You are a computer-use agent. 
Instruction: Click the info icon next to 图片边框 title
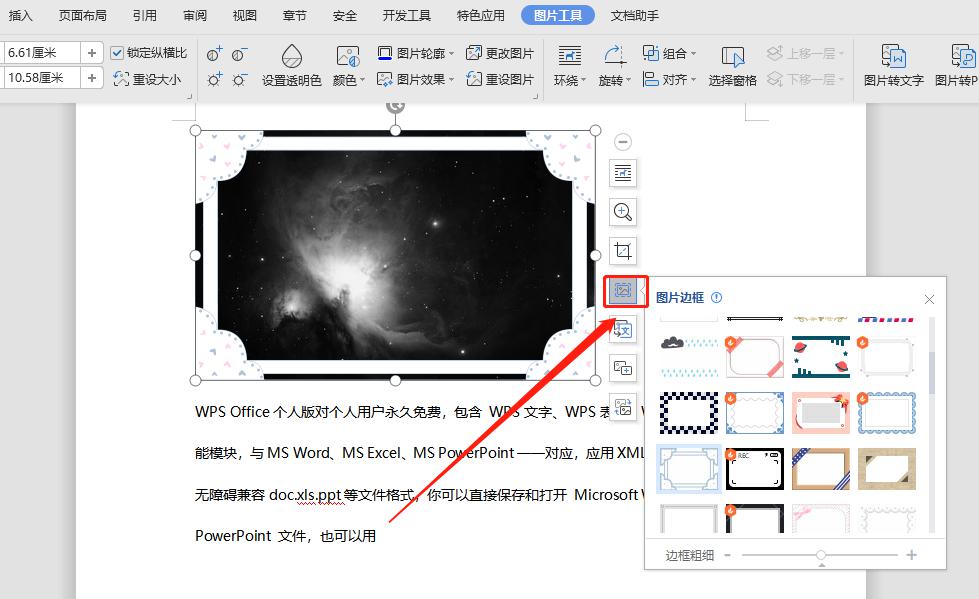coord(716,298)
